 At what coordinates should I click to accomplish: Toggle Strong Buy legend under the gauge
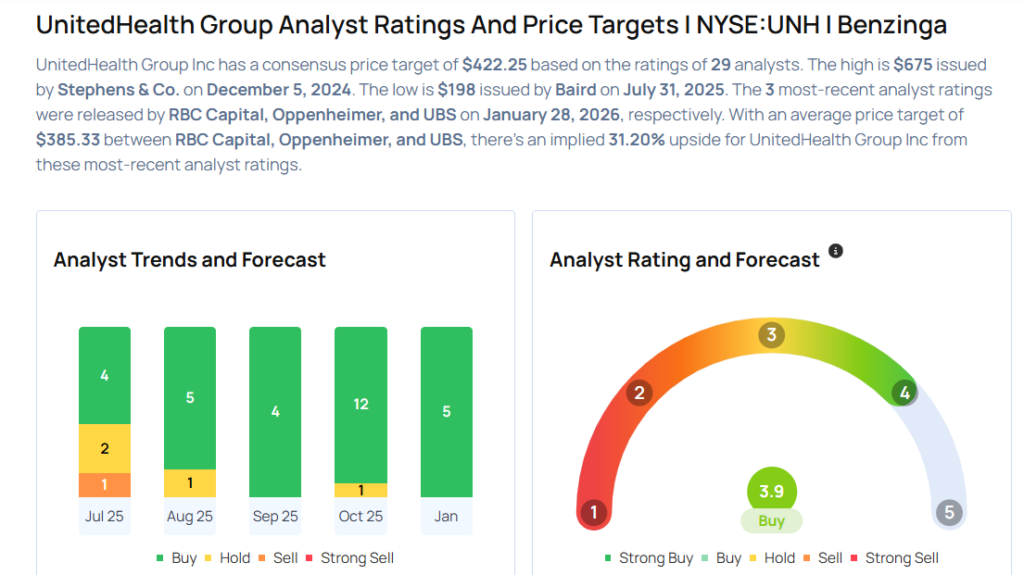pyautogui.click(x=648, y=558)
